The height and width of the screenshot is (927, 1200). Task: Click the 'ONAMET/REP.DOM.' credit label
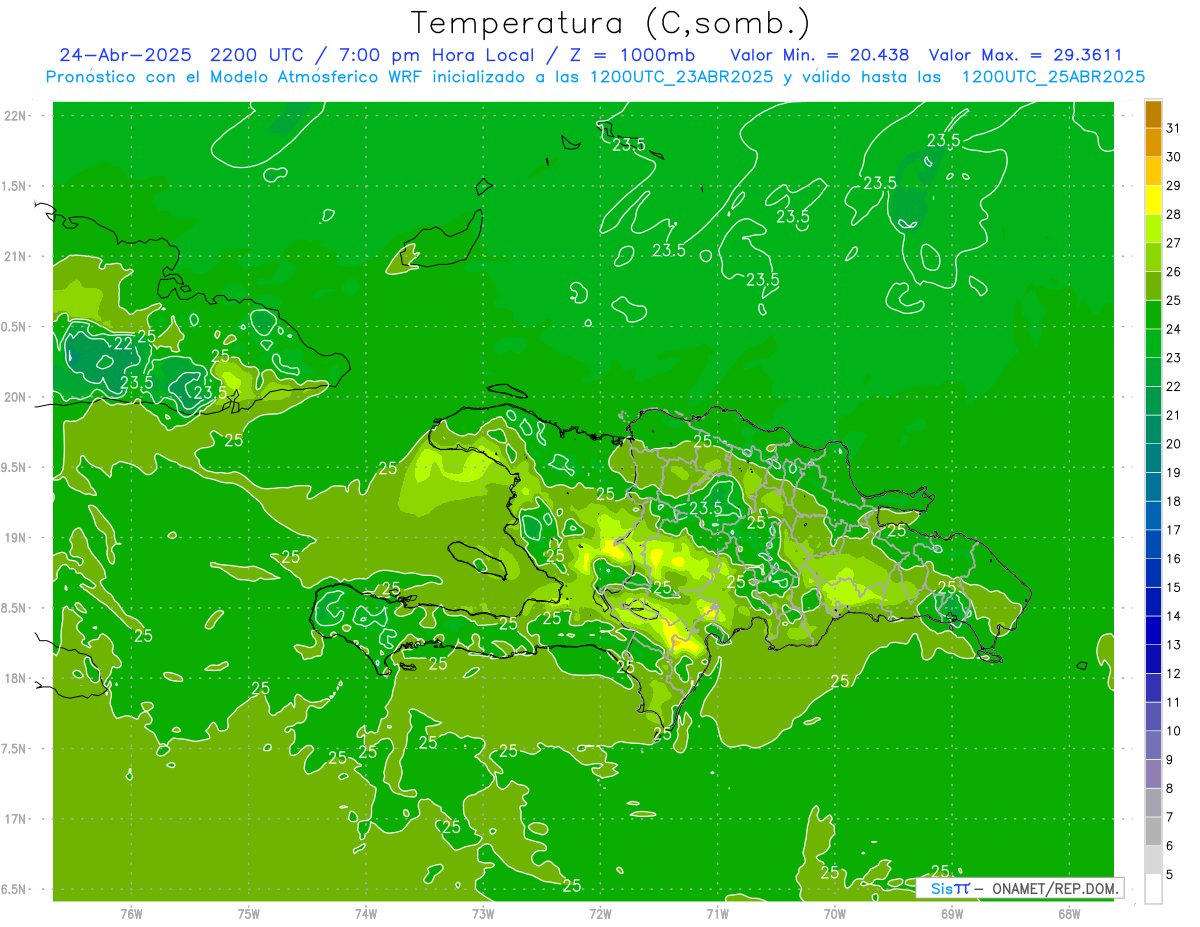1055,888
